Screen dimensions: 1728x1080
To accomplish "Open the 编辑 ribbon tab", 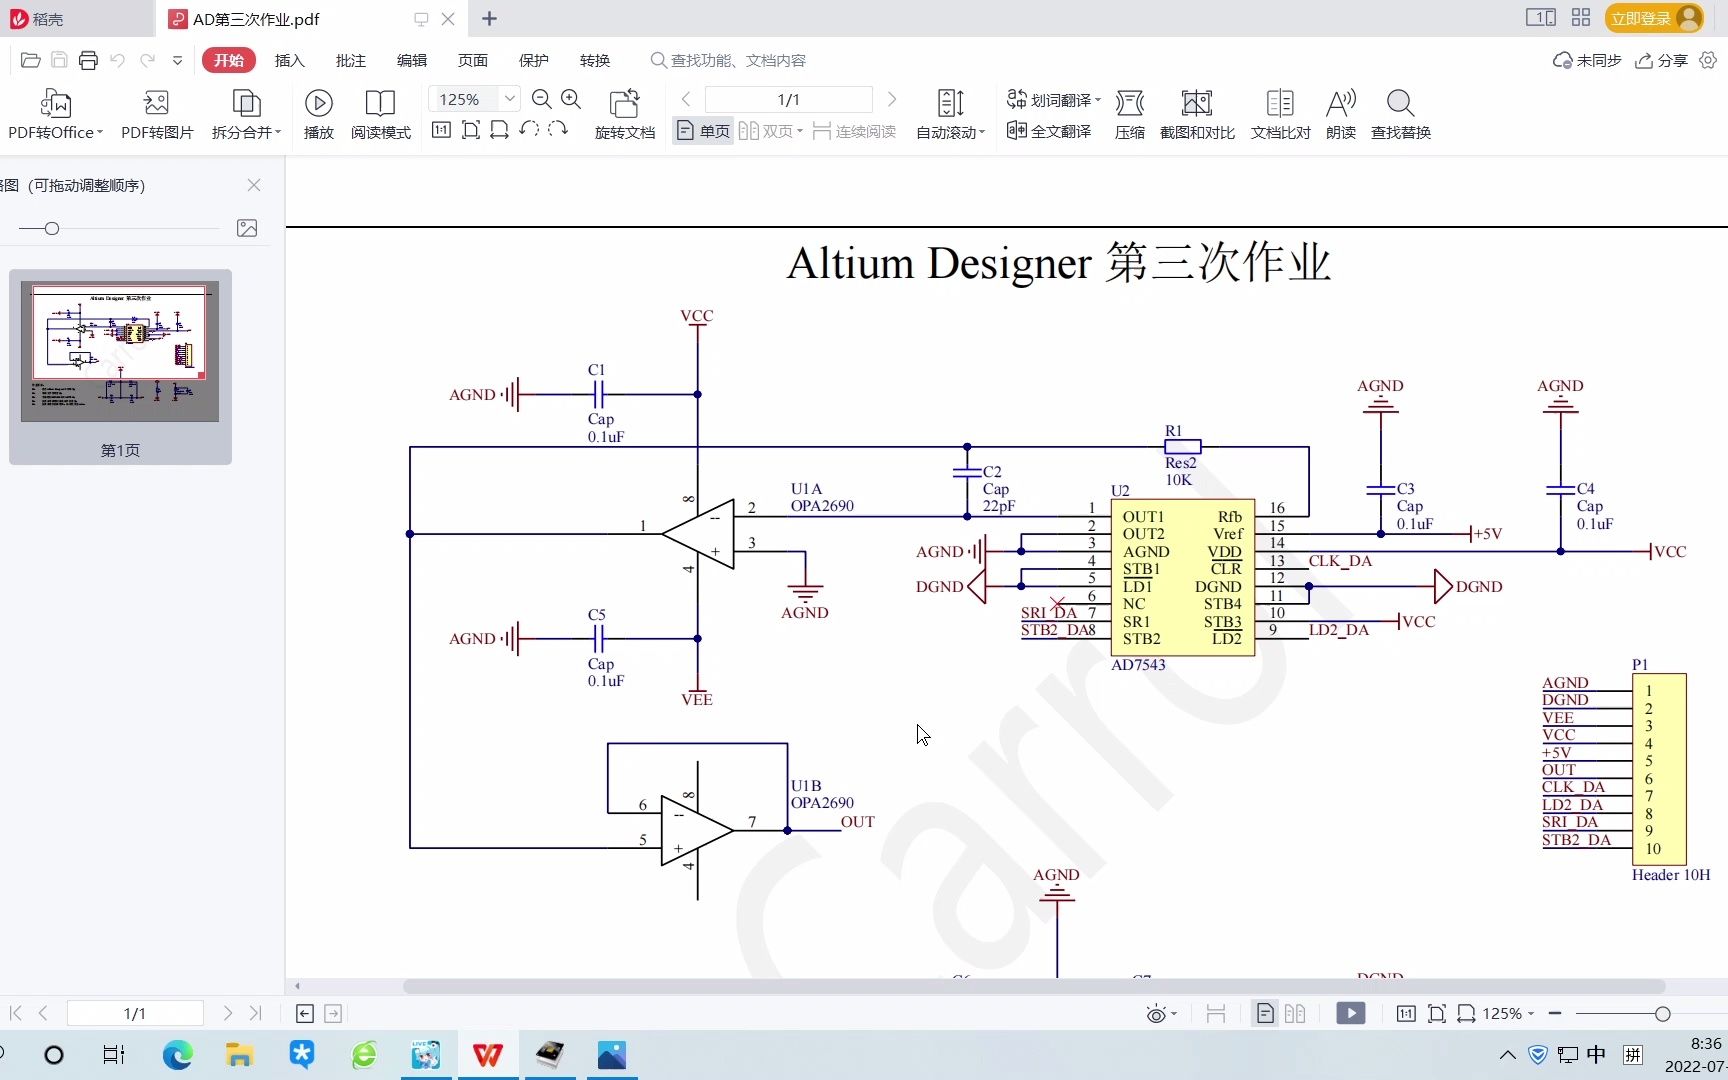I will point(411,60).
